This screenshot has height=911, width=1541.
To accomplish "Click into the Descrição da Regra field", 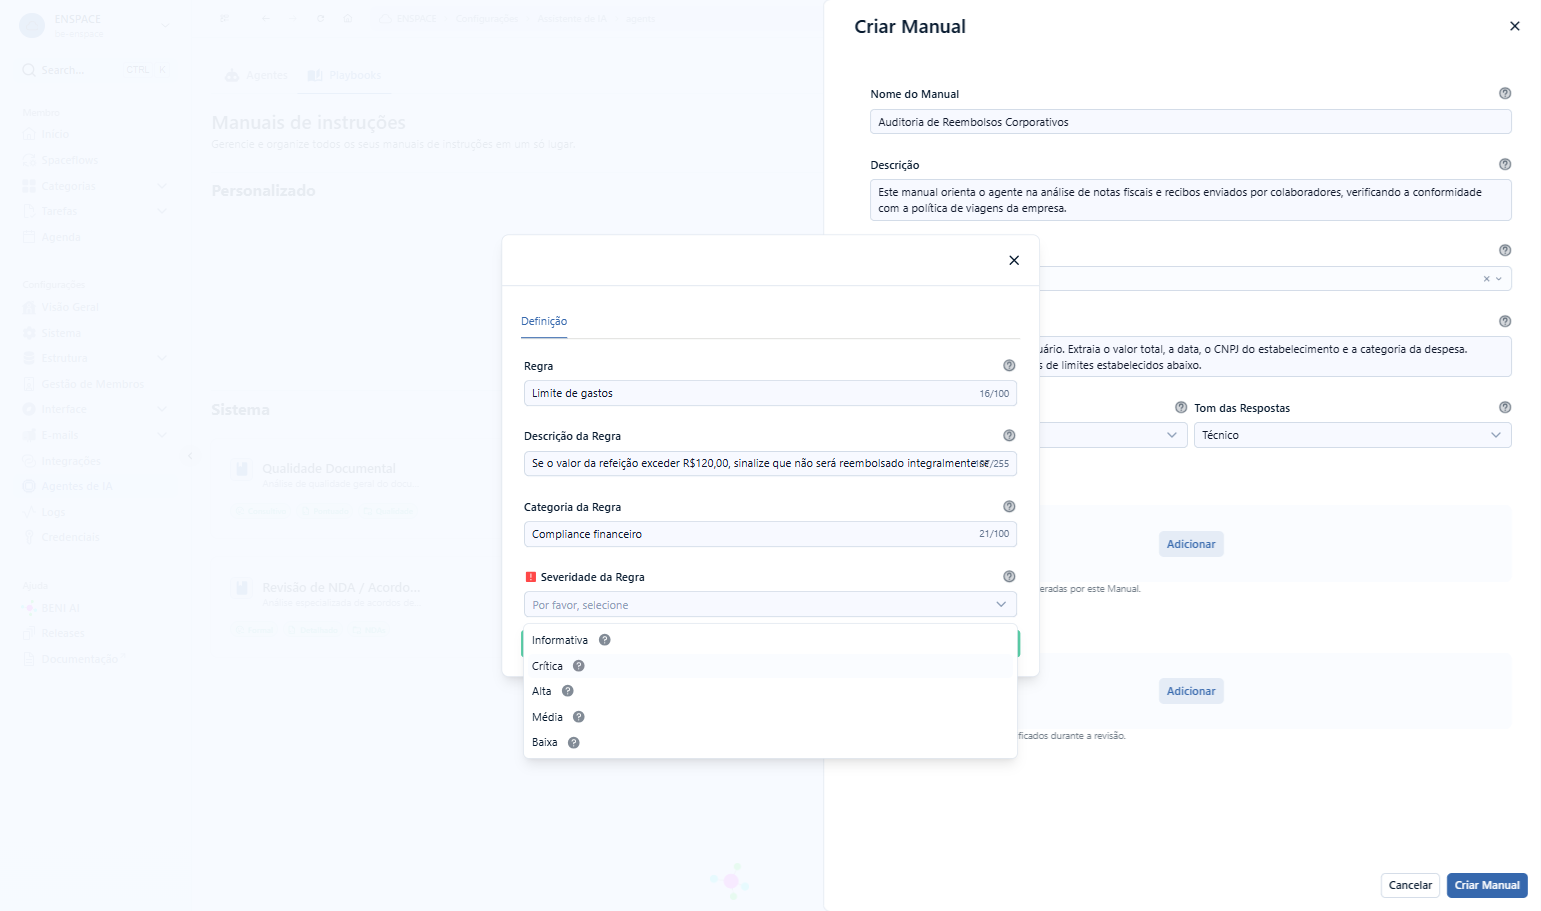I will point(770,463).
